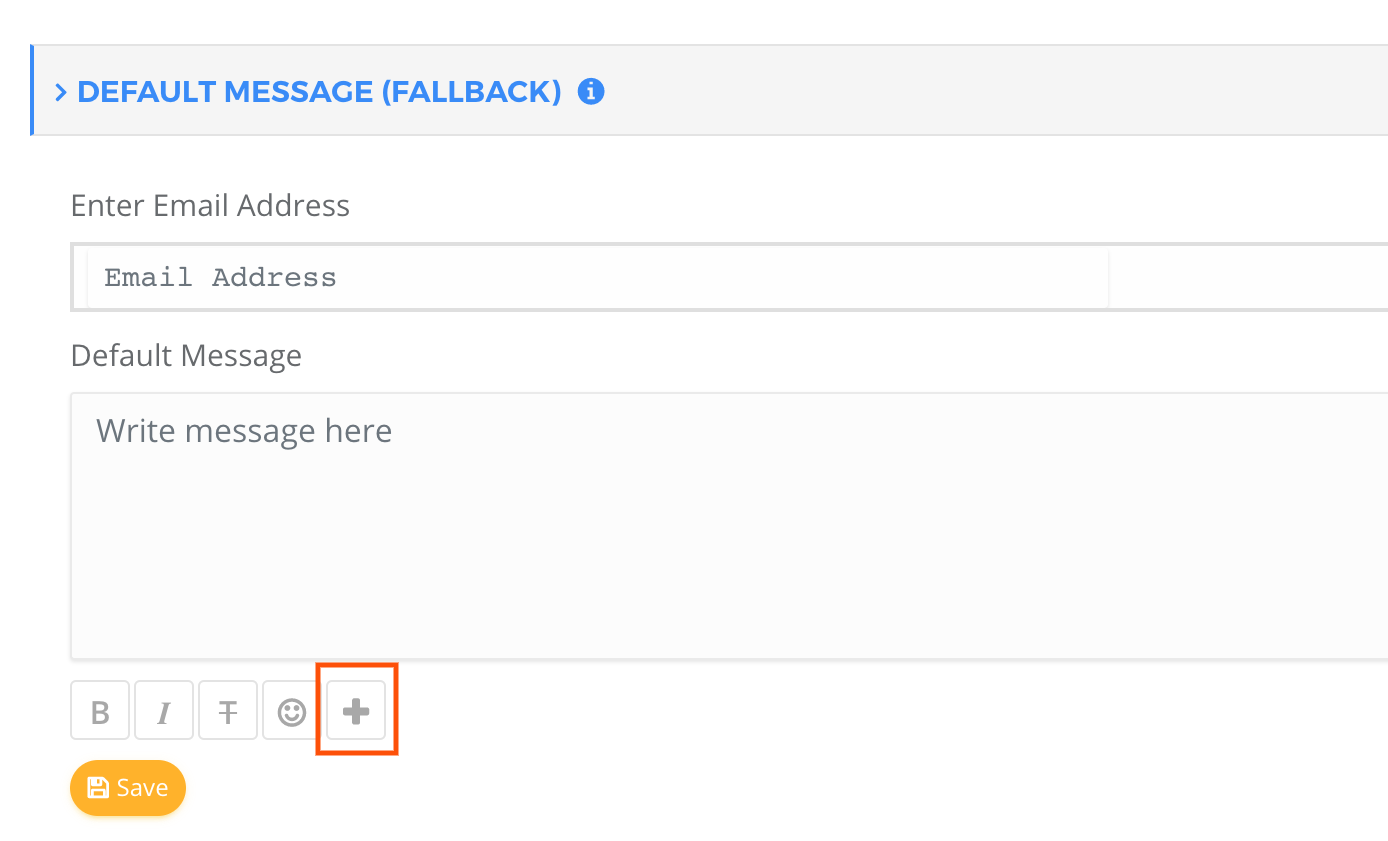1388x841 pixels.
Task: Click empty right portion of email box
Action: (1250, 277)
